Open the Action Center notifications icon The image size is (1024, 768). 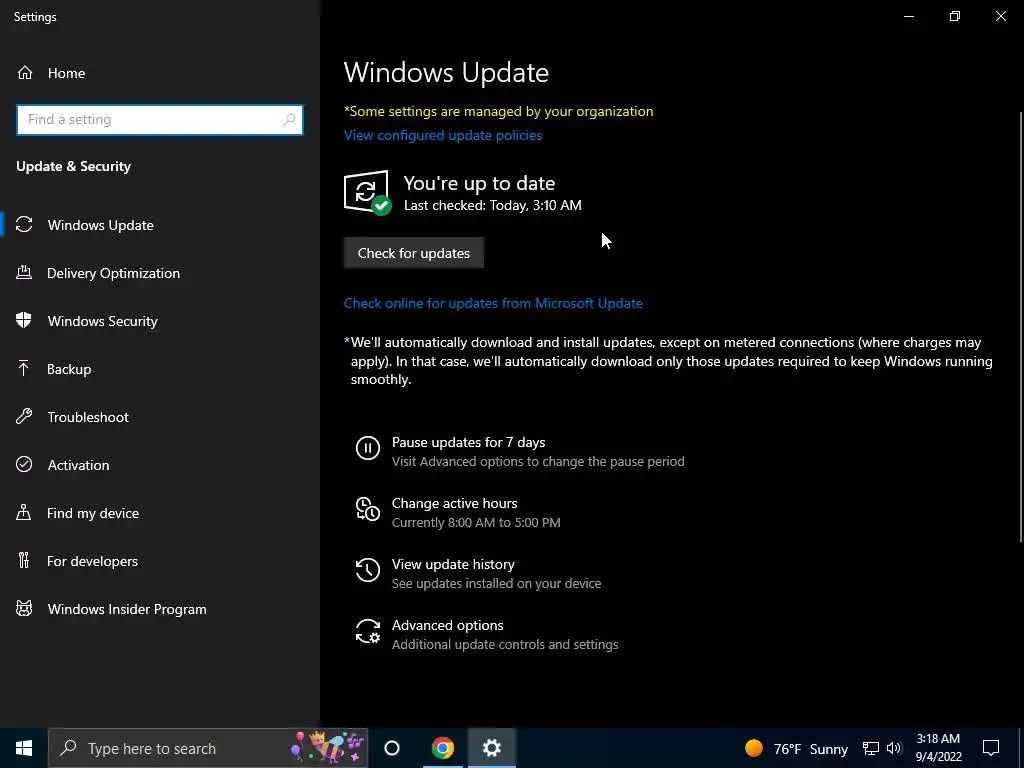pos(991,748)
